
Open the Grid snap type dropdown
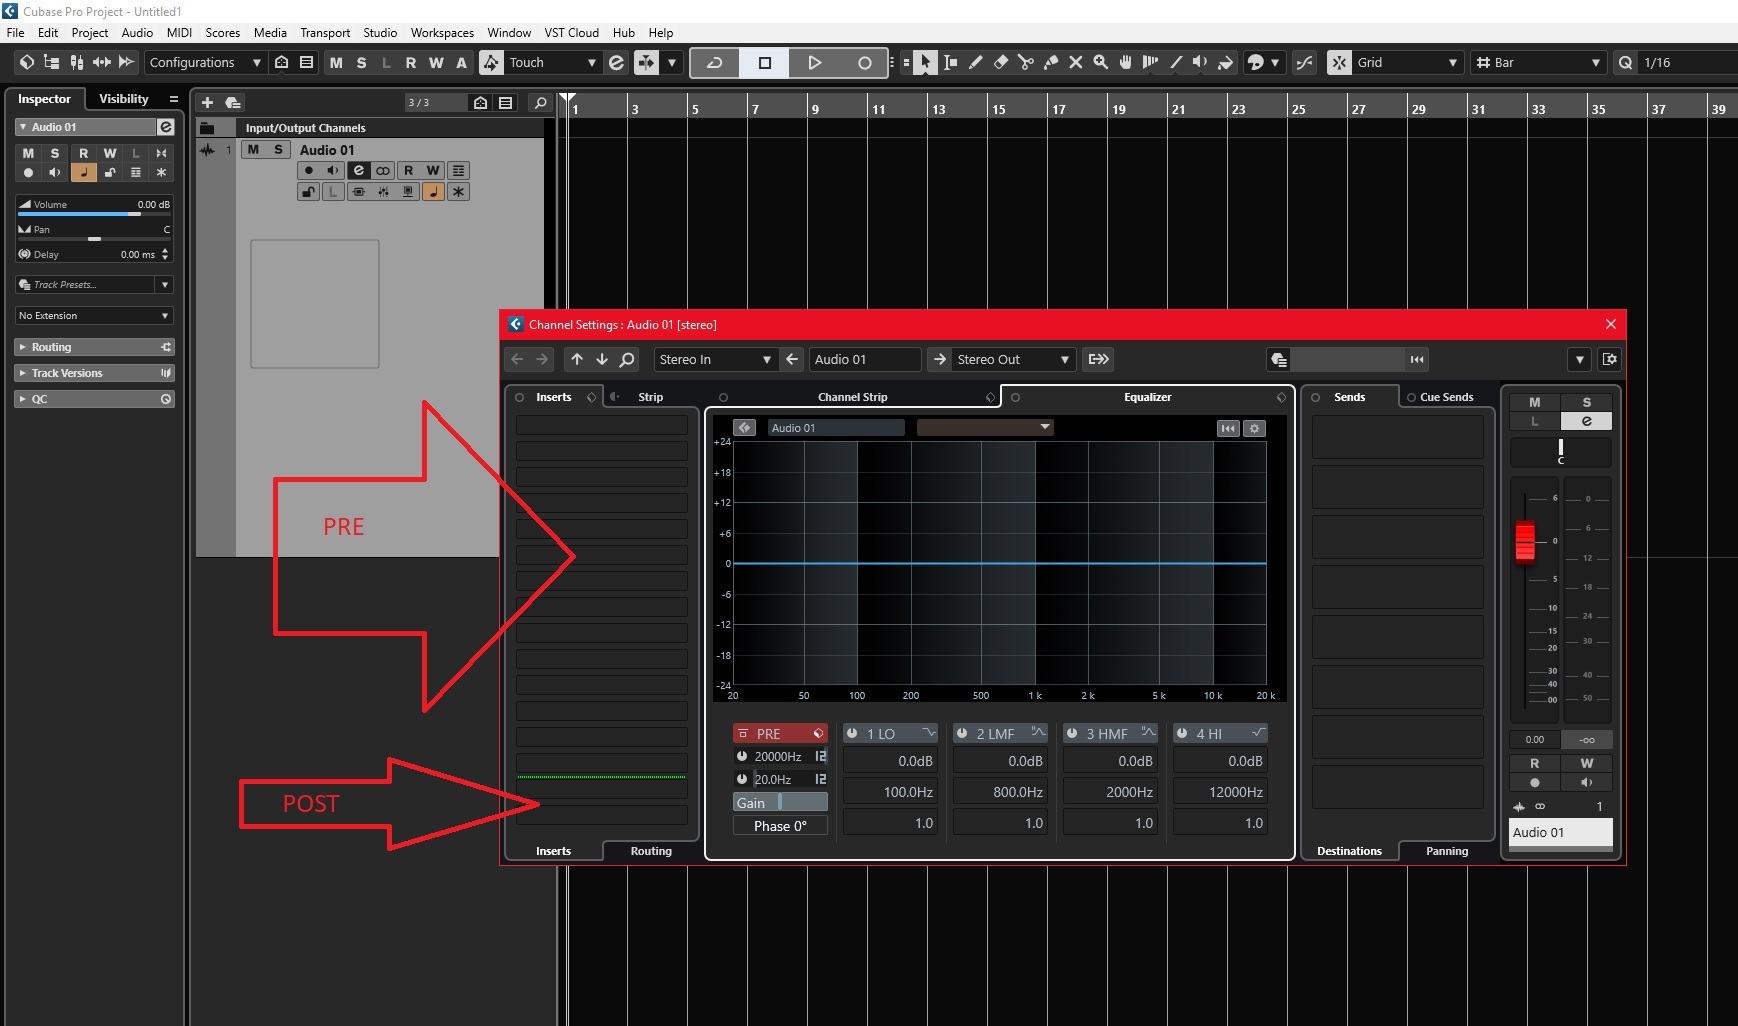point(1407,62)
